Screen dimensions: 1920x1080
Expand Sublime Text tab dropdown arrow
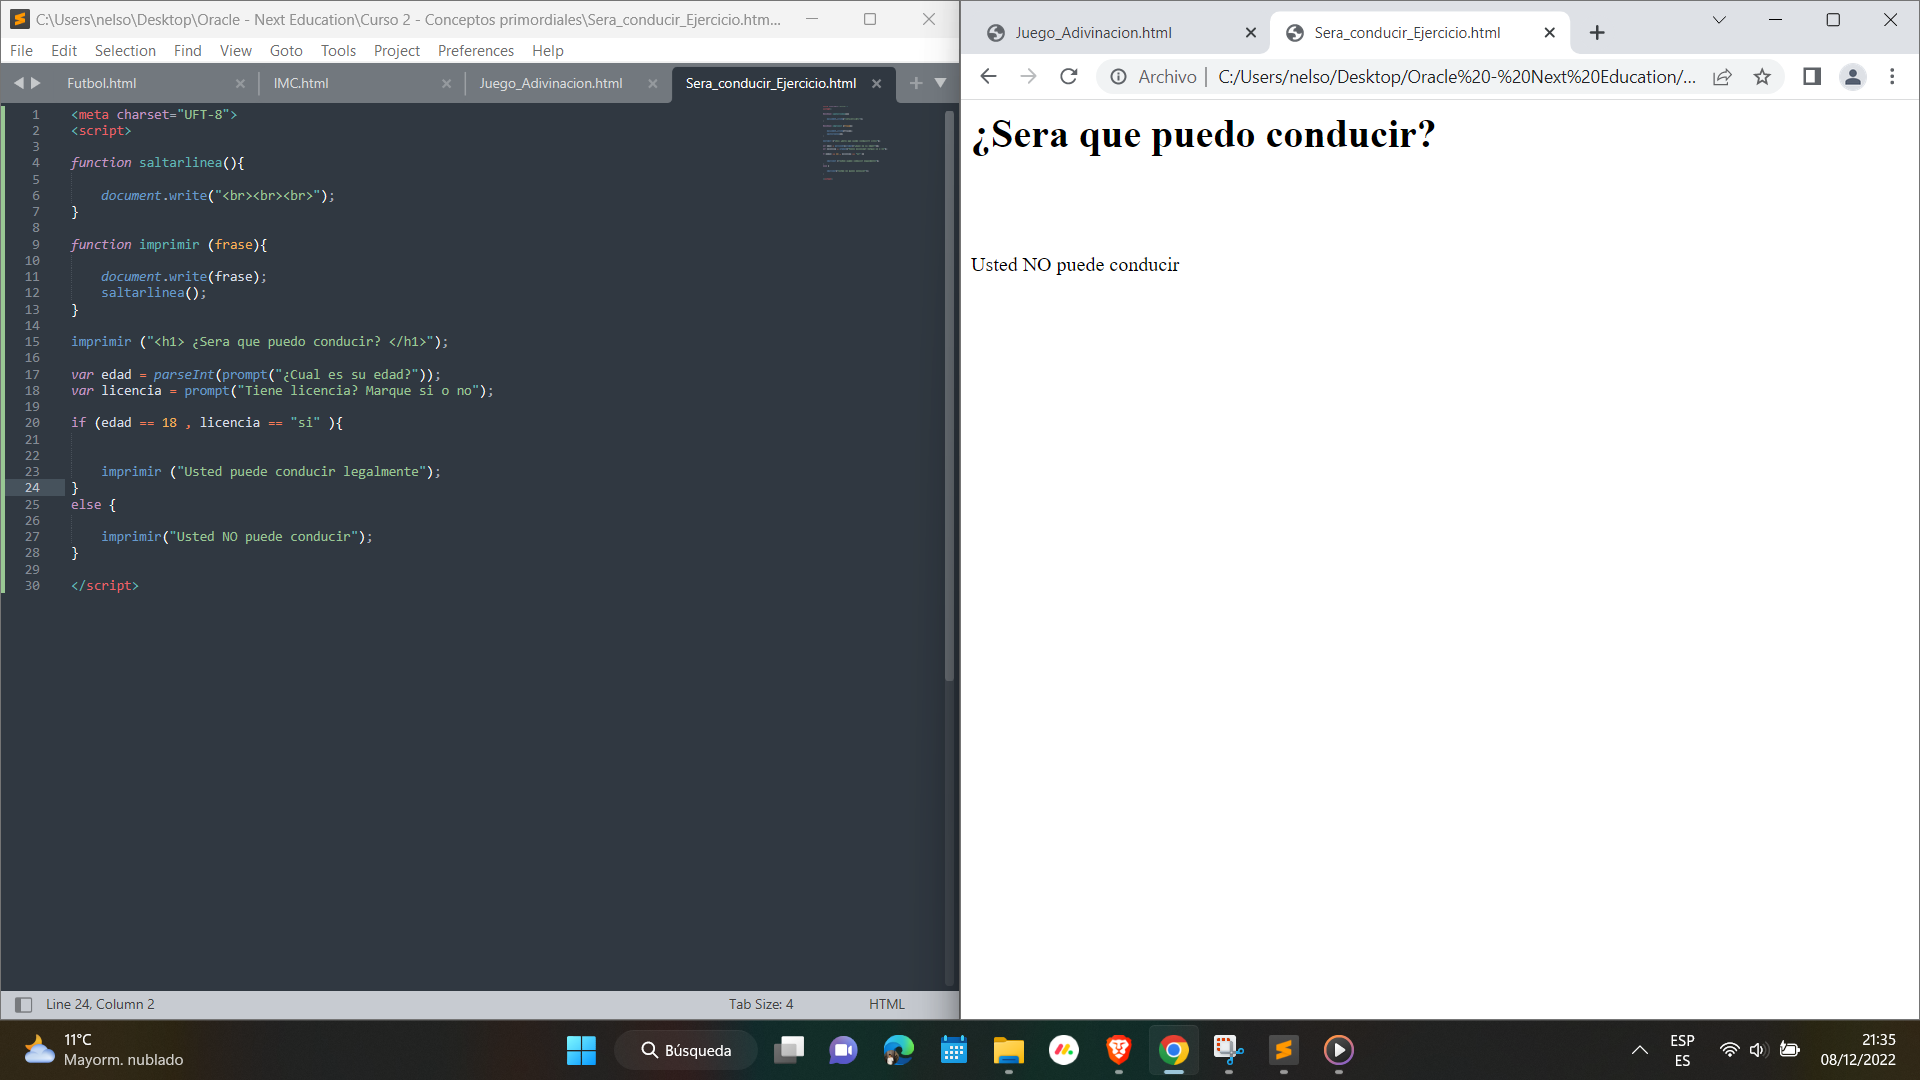[x=940, y=82]
